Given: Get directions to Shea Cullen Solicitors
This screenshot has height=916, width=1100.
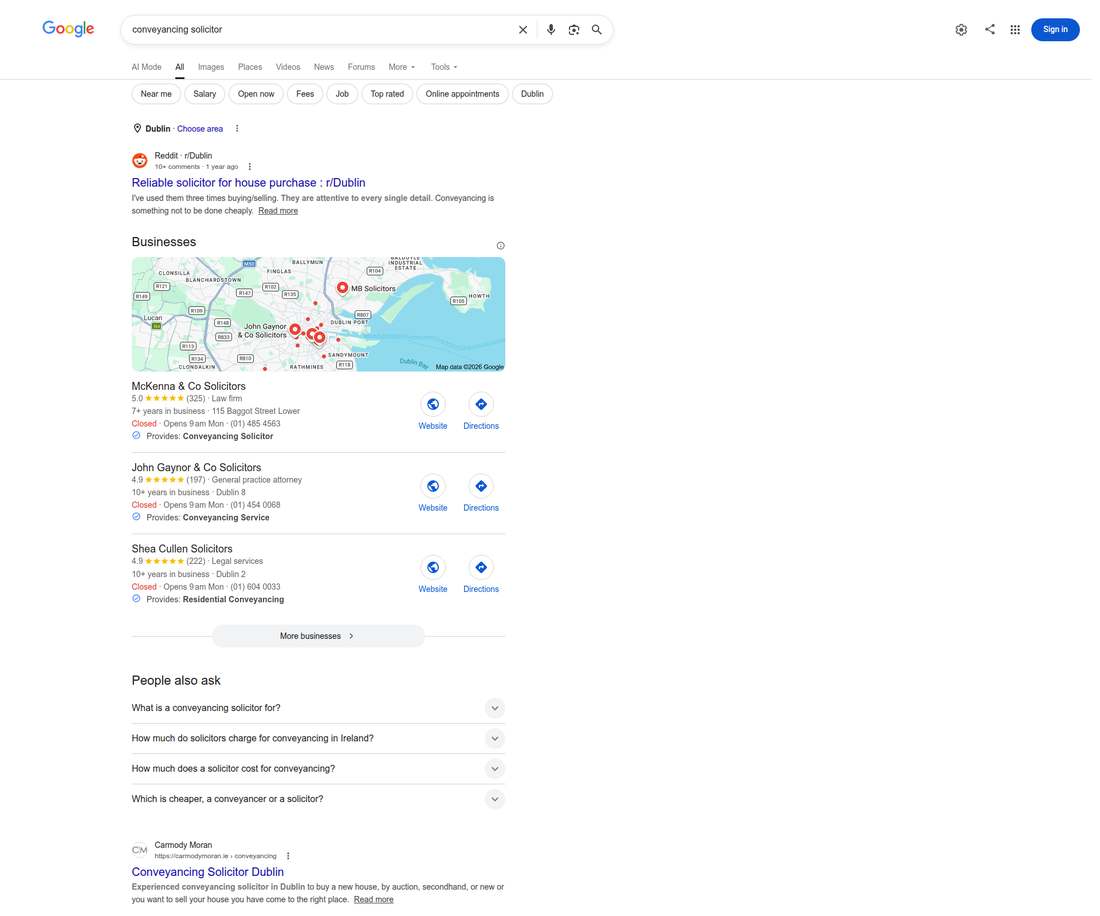Looking at the screenshot, I should click(481, 567).
